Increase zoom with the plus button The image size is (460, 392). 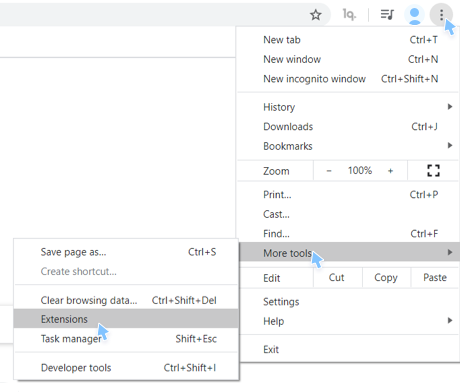tap(390, 171)
